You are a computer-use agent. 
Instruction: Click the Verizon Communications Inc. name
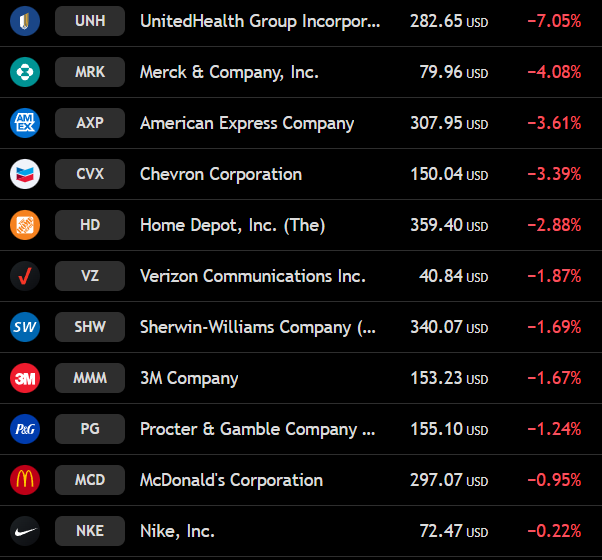pos(253,276)
